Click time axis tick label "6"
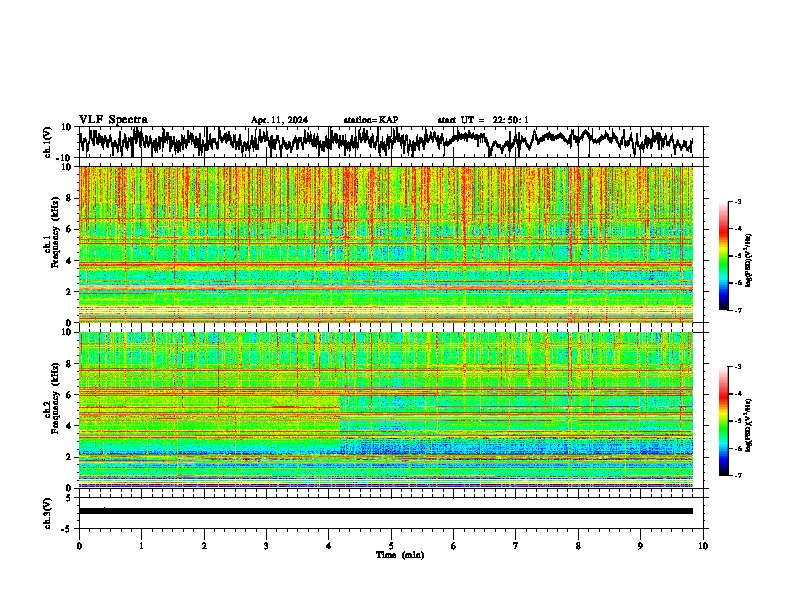Viewport: 792px width, 612px height. [x=453, y=546]
